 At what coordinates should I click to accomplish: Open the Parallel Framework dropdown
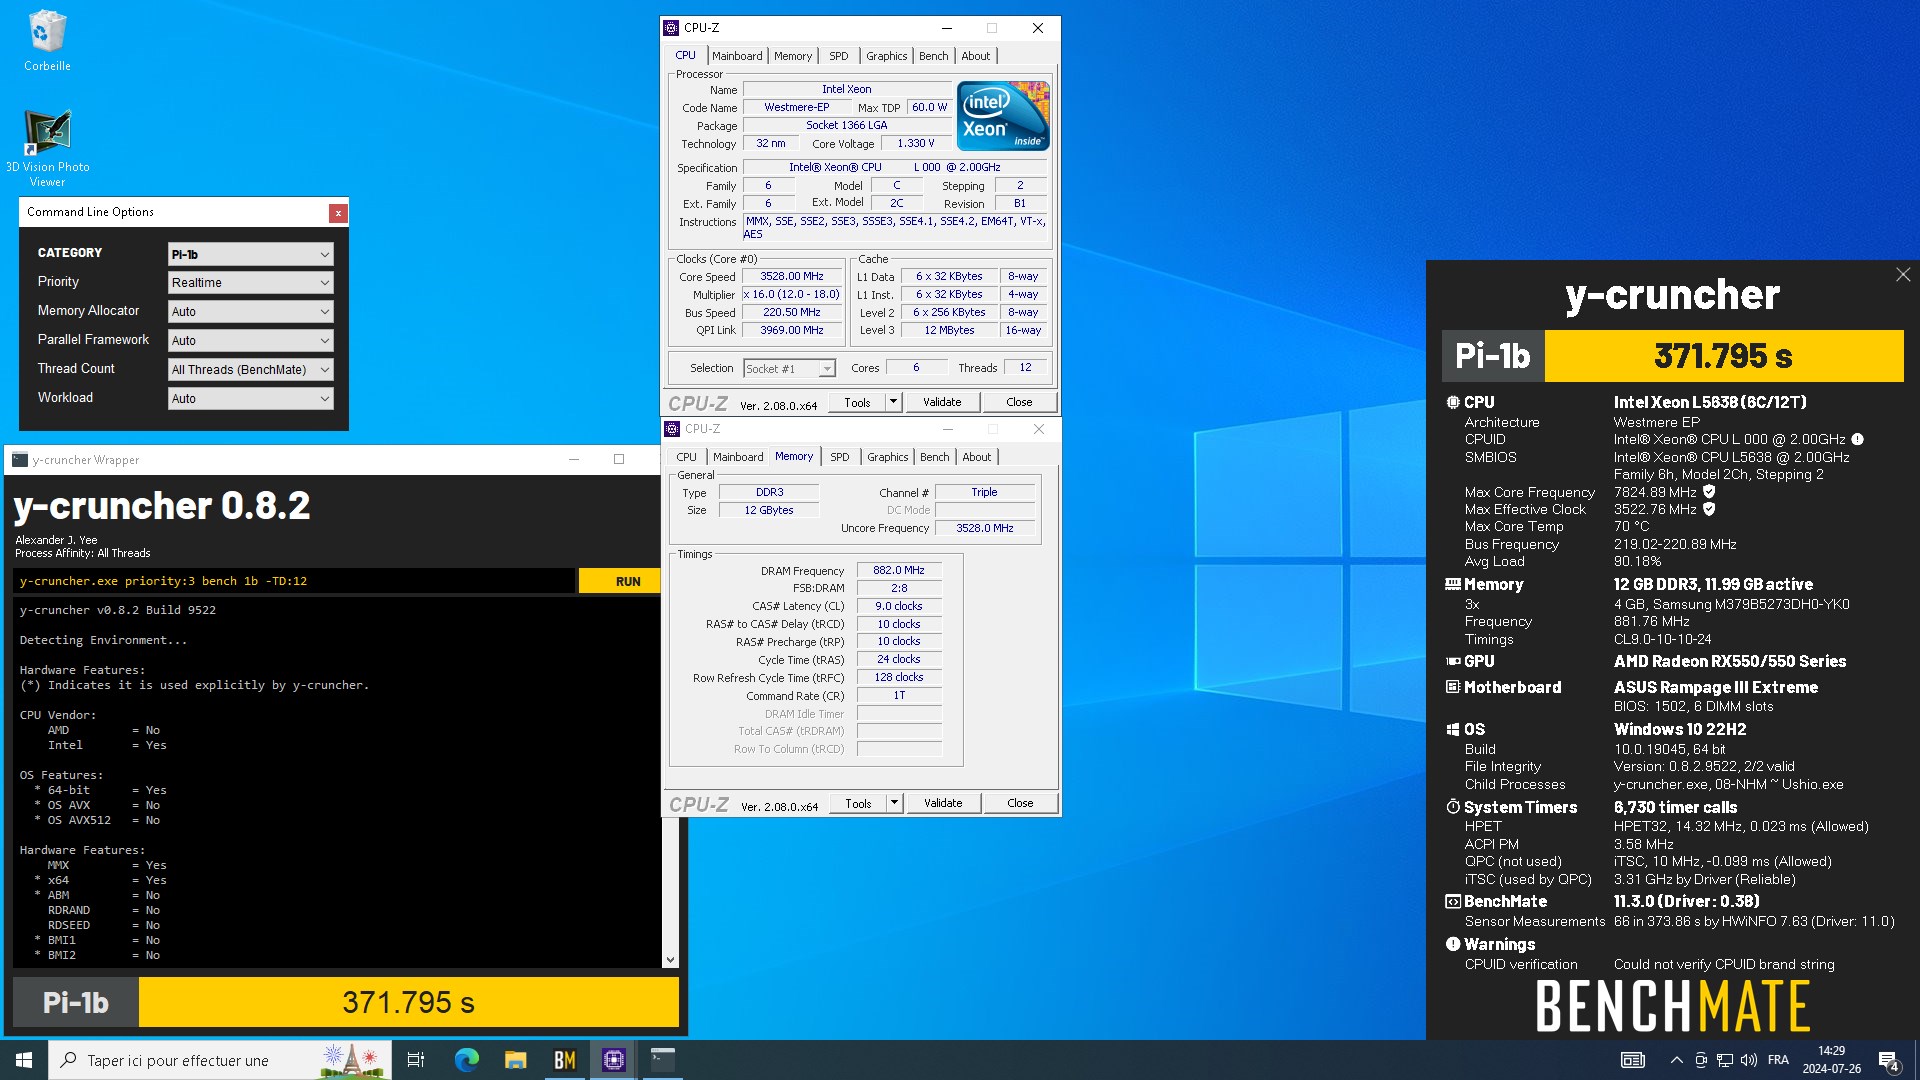(250, 341)
